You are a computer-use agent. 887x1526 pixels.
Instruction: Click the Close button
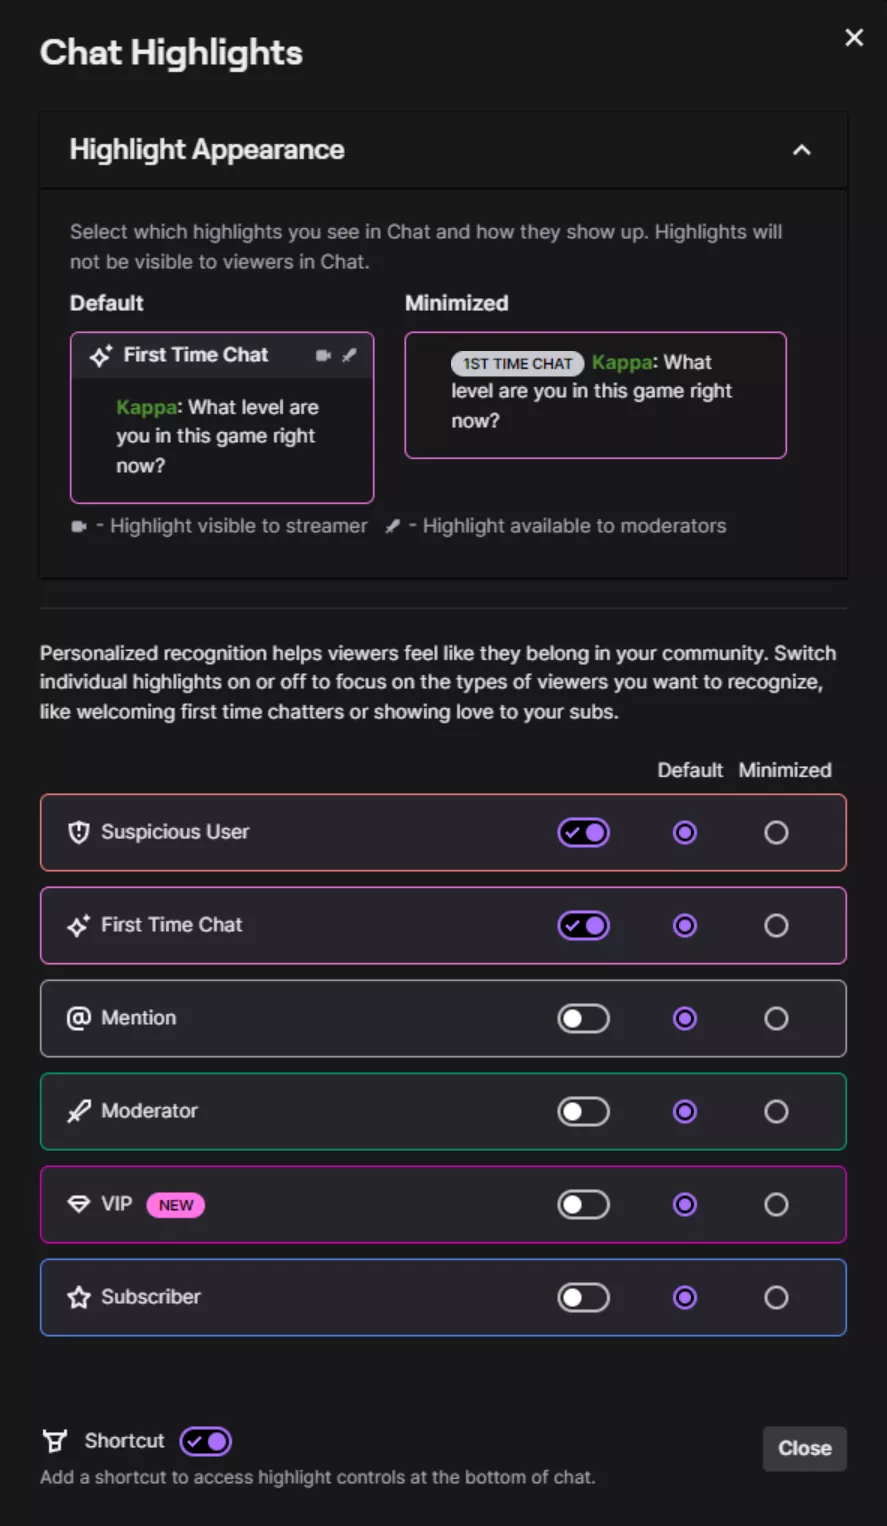coord(804,1448)
